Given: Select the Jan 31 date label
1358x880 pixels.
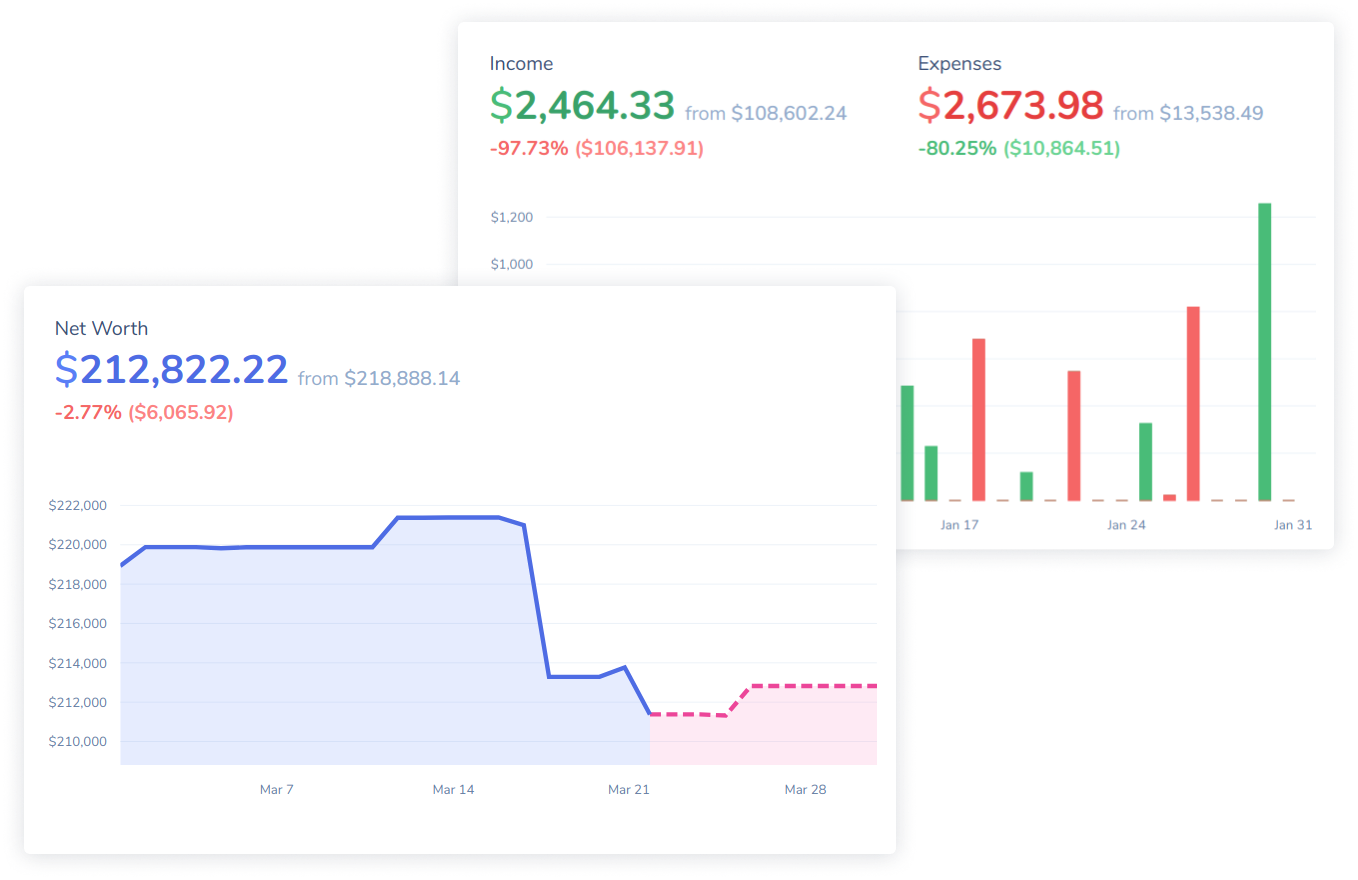Looking at the screenshot, I should click(x=1292, y=525).
